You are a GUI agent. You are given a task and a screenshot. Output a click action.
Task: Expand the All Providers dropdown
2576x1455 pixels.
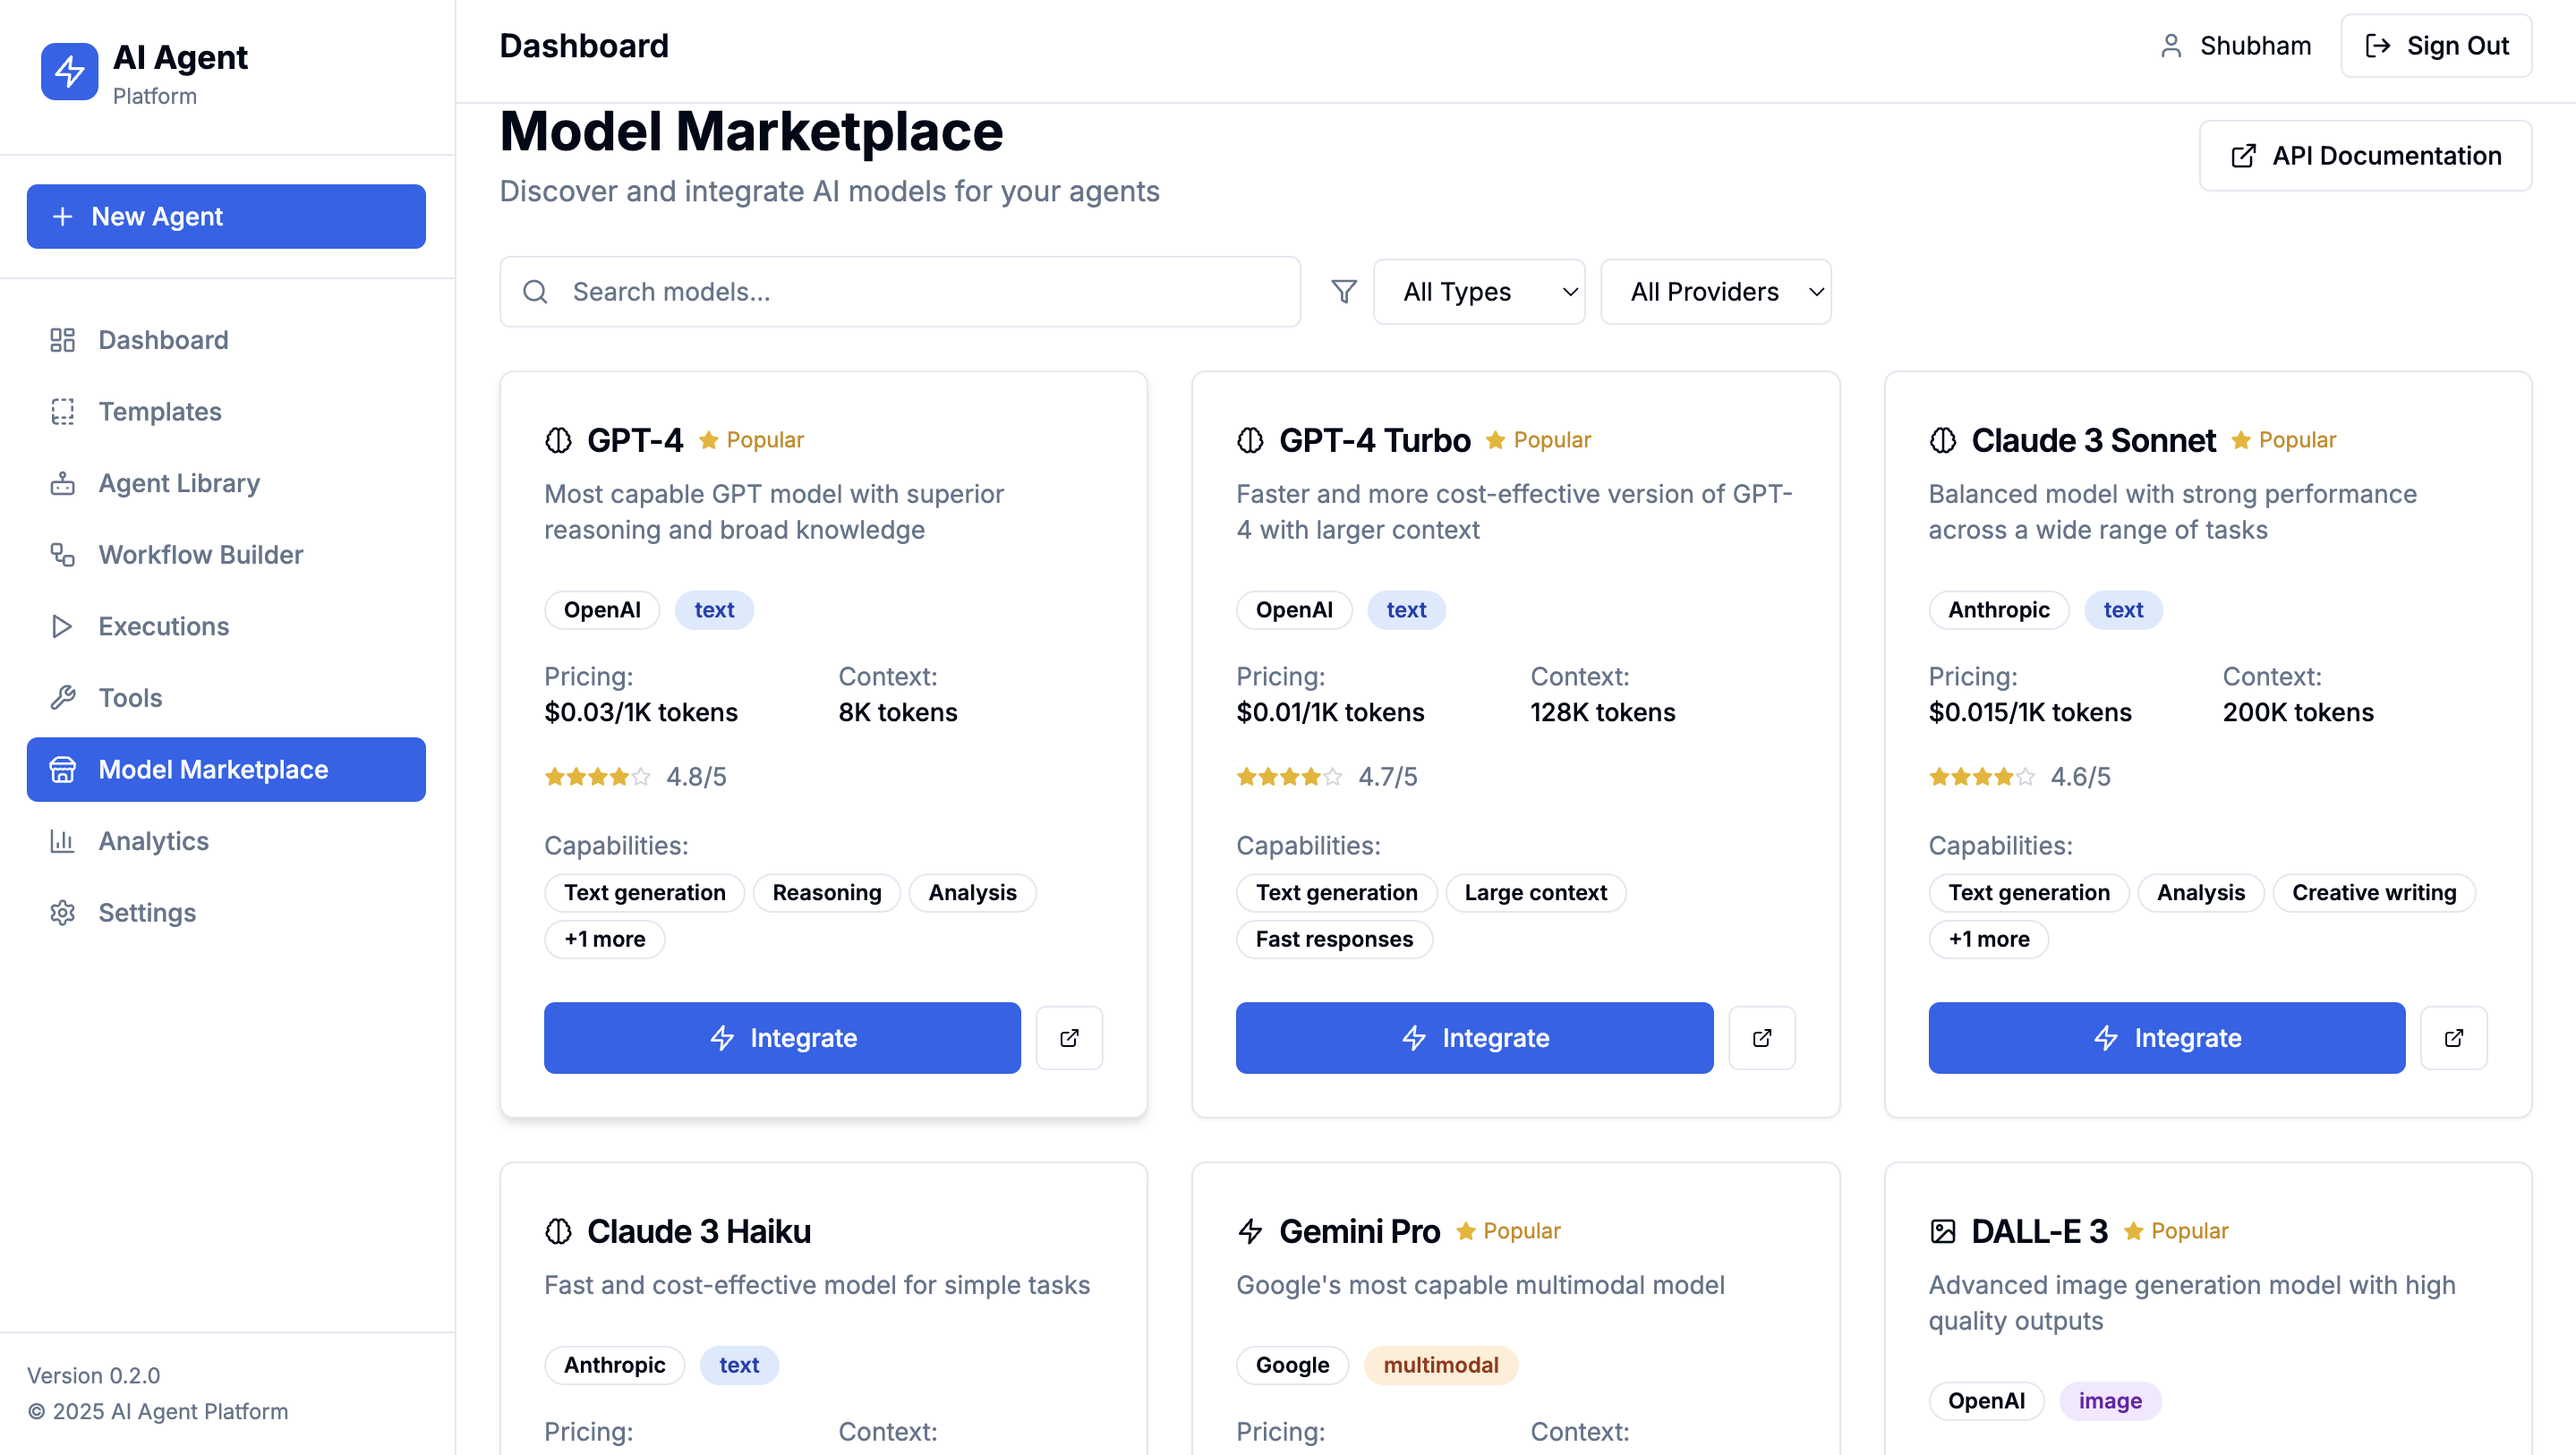tap(1715, 292)
